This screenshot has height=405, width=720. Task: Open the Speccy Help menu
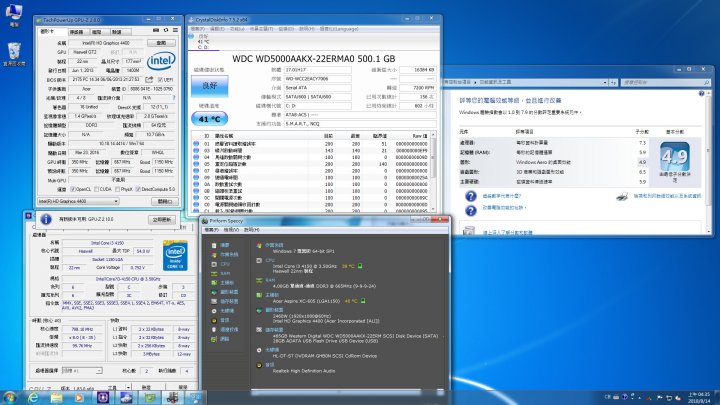point(251,230)
